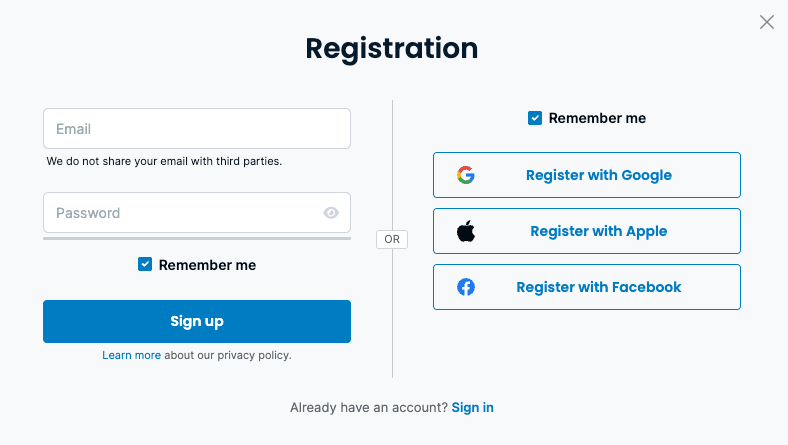Click the Google logo icon
This screenshot has width=788, height=445.
pos(466,175)
